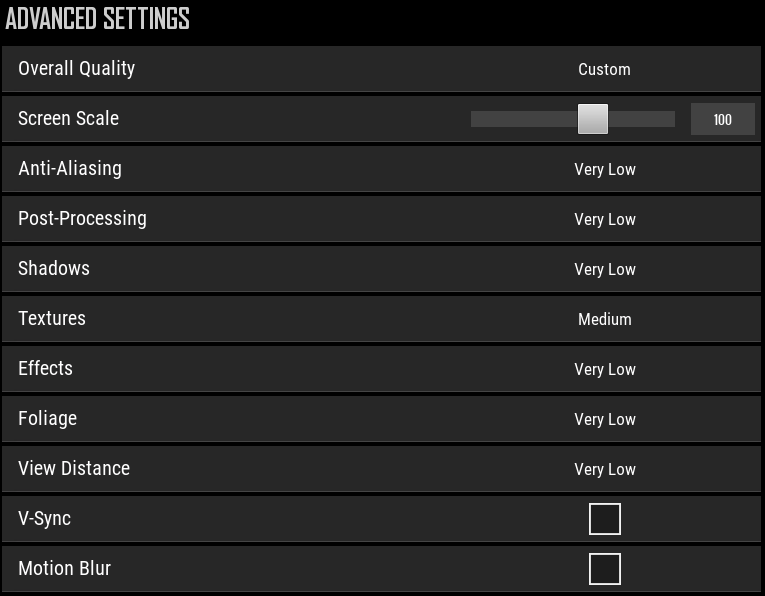This screenshot has height=596, width=765.
Task: Click the Screen Scale value field showing 100
Action: (723, 119)
